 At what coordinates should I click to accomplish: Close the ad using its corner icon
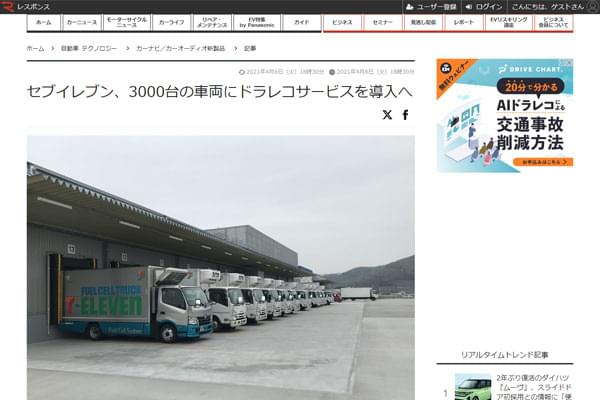[x=567, y=62]
